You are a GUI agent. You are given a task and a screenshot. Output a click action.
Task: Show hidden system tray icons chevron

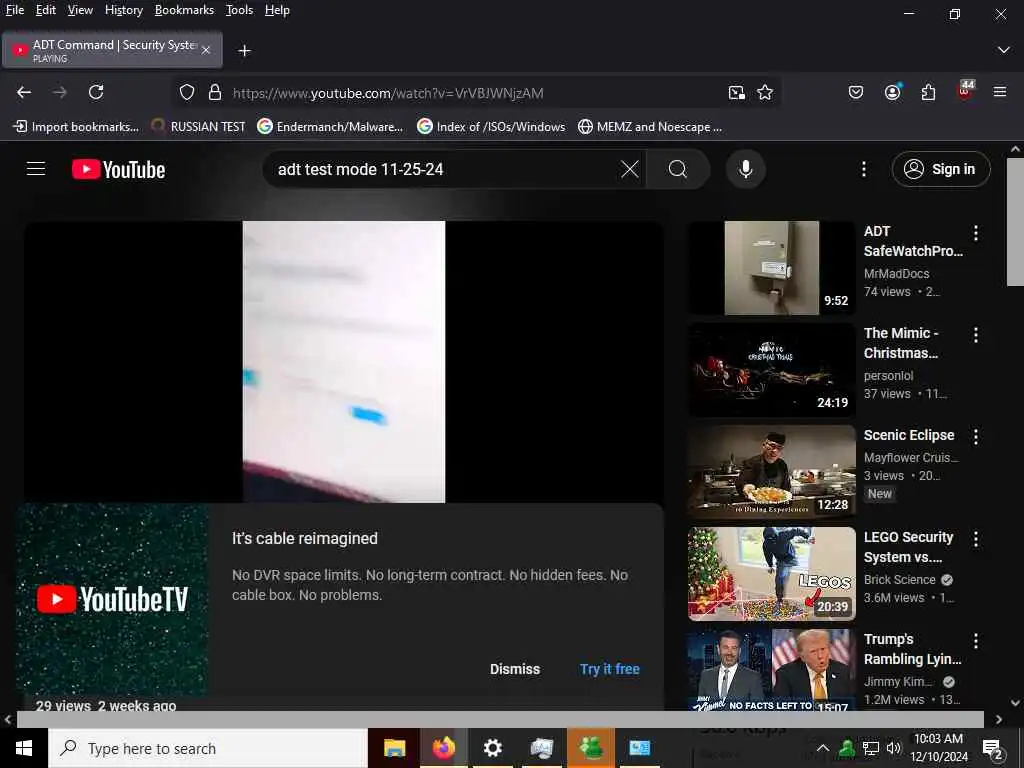point(823,748)
